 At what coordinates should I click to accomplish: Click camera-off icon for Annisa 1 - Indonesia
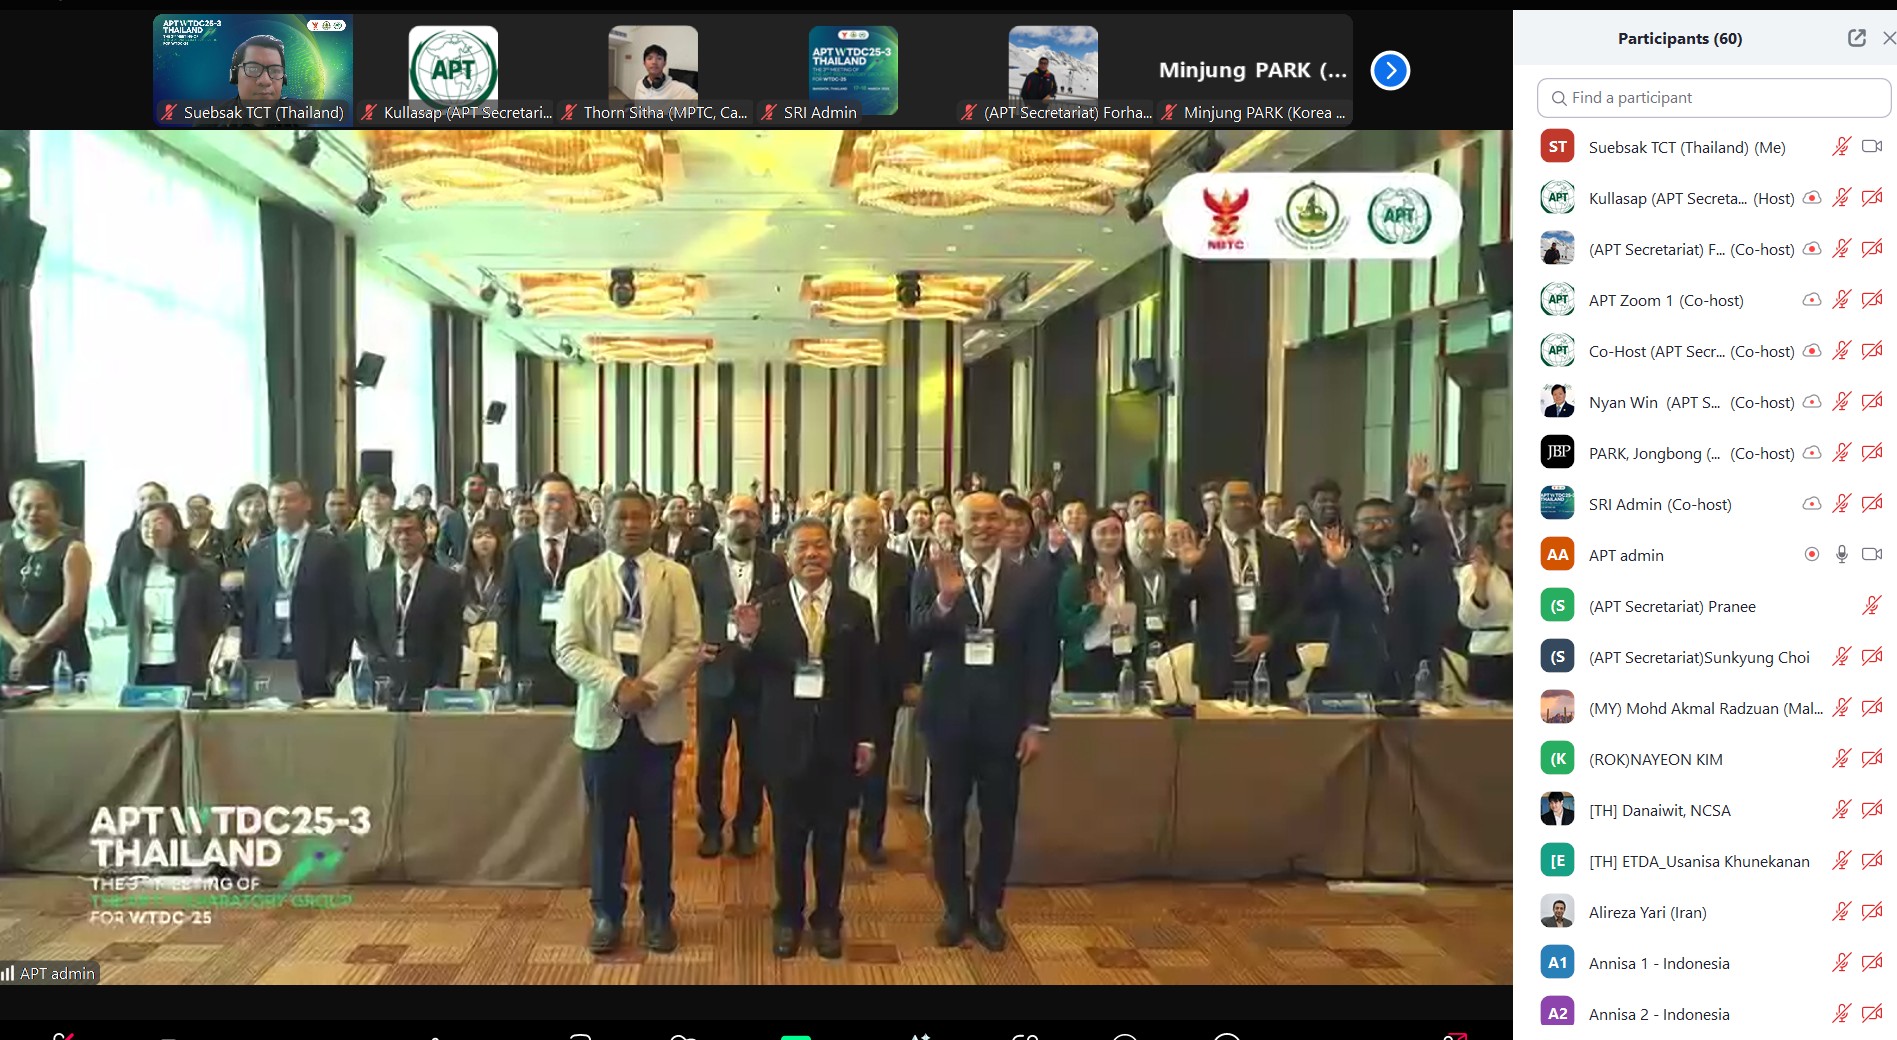1872,963
